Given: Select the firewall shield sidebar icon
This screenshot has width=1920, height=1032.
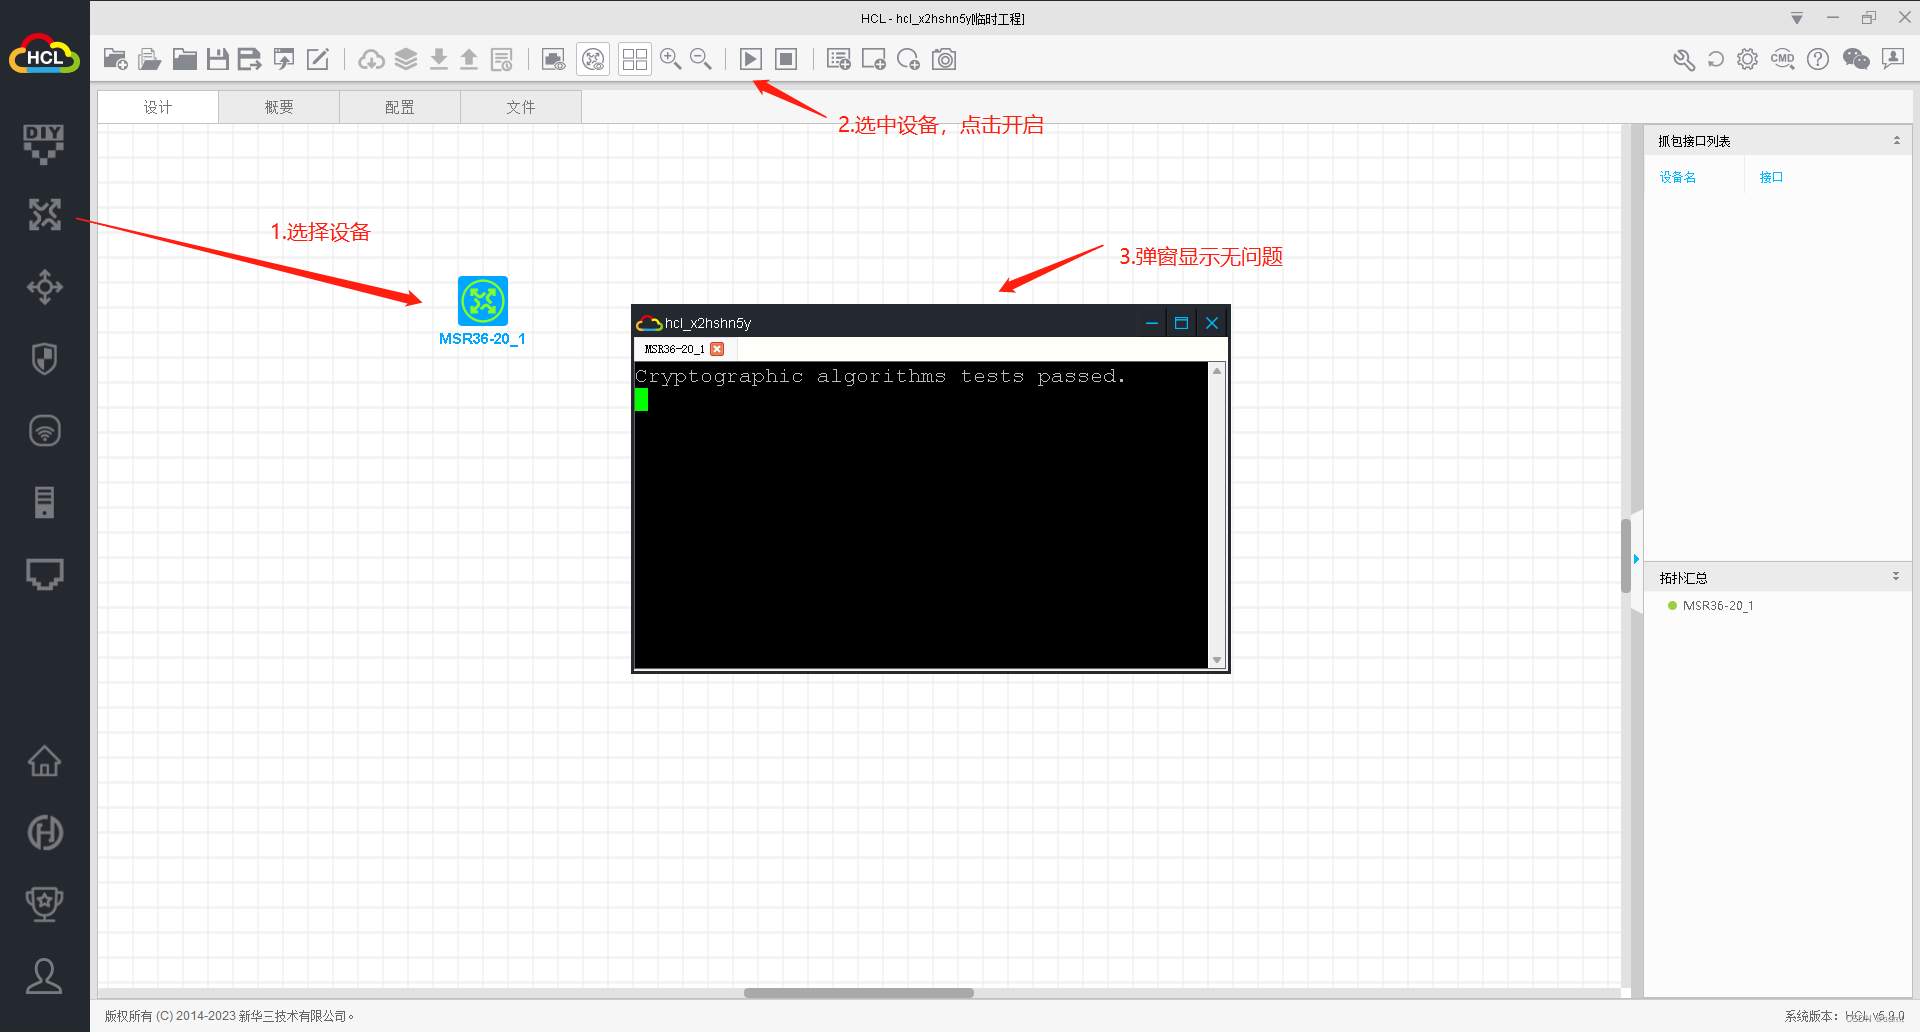Looking at the screenshot, I should [x=44, y=359].
